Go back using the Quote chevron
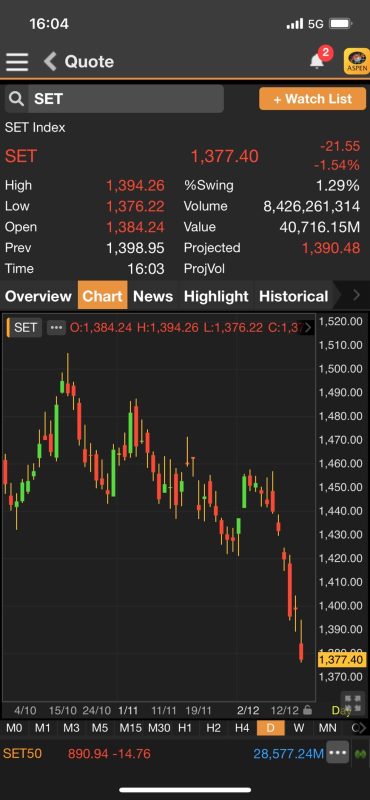Viewport: 370px width, 800px height. 50,62
